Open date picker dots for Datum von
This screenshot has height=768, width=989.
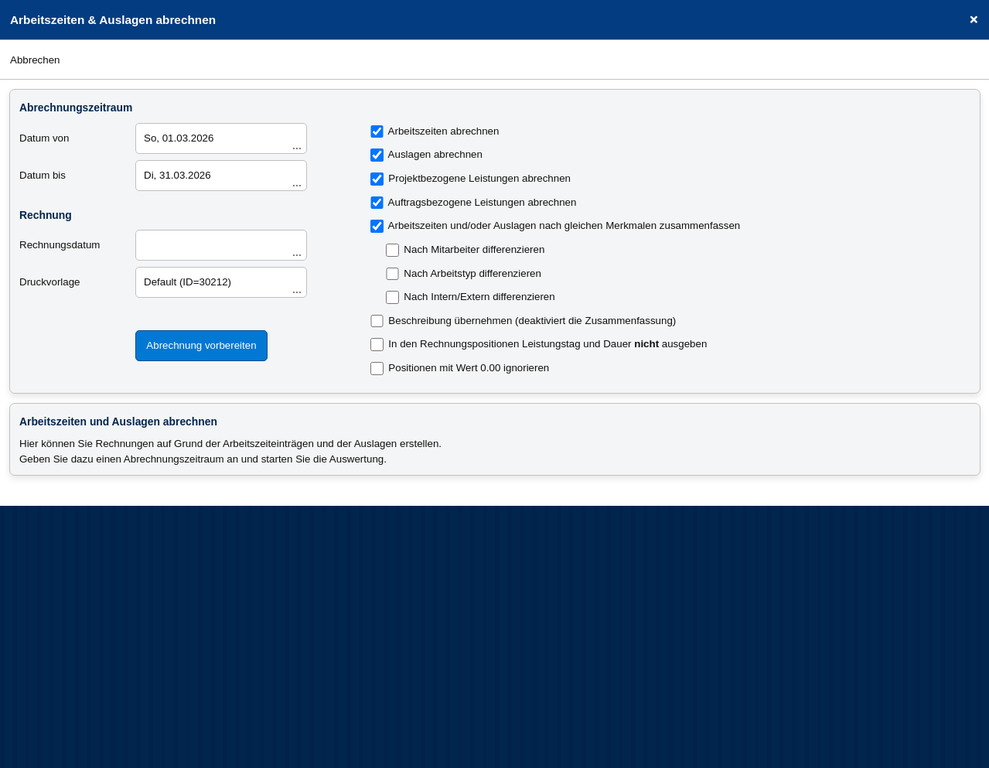tap(297, 147)
